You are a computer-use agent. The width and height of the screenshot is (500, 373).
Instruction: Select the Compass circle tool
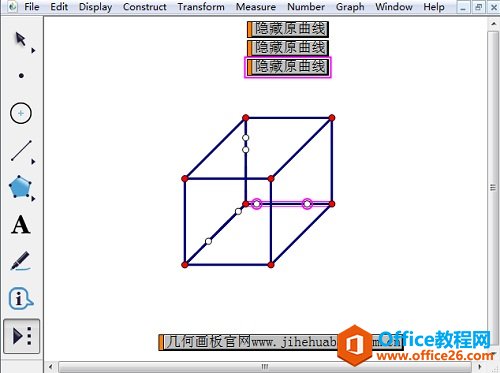21,113
